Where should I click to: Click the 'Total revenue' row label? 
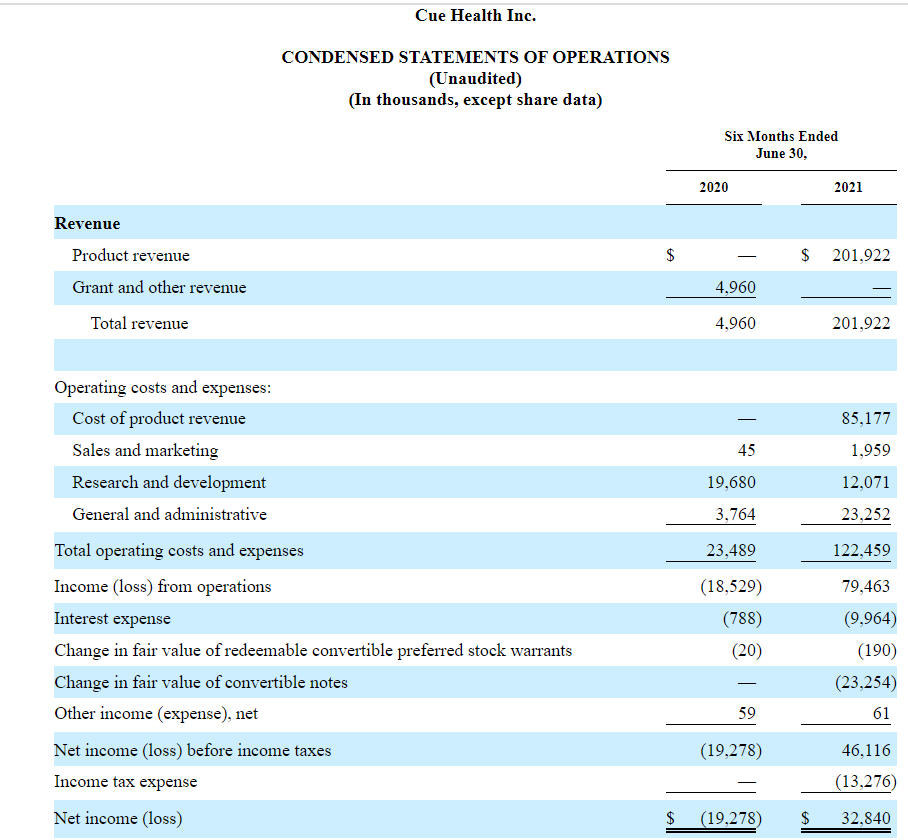pyautogui.click(x=140, y=324)
